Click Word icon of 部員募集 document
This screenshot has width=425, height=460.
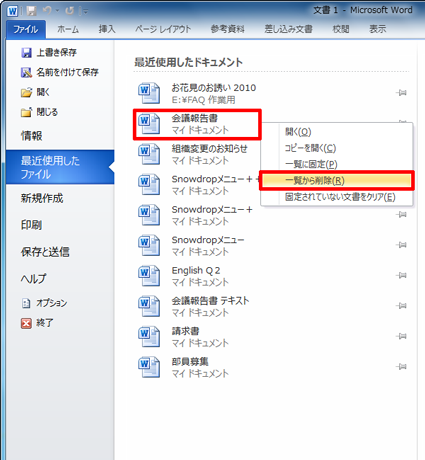pyautogui.click(x=149, y=367)
